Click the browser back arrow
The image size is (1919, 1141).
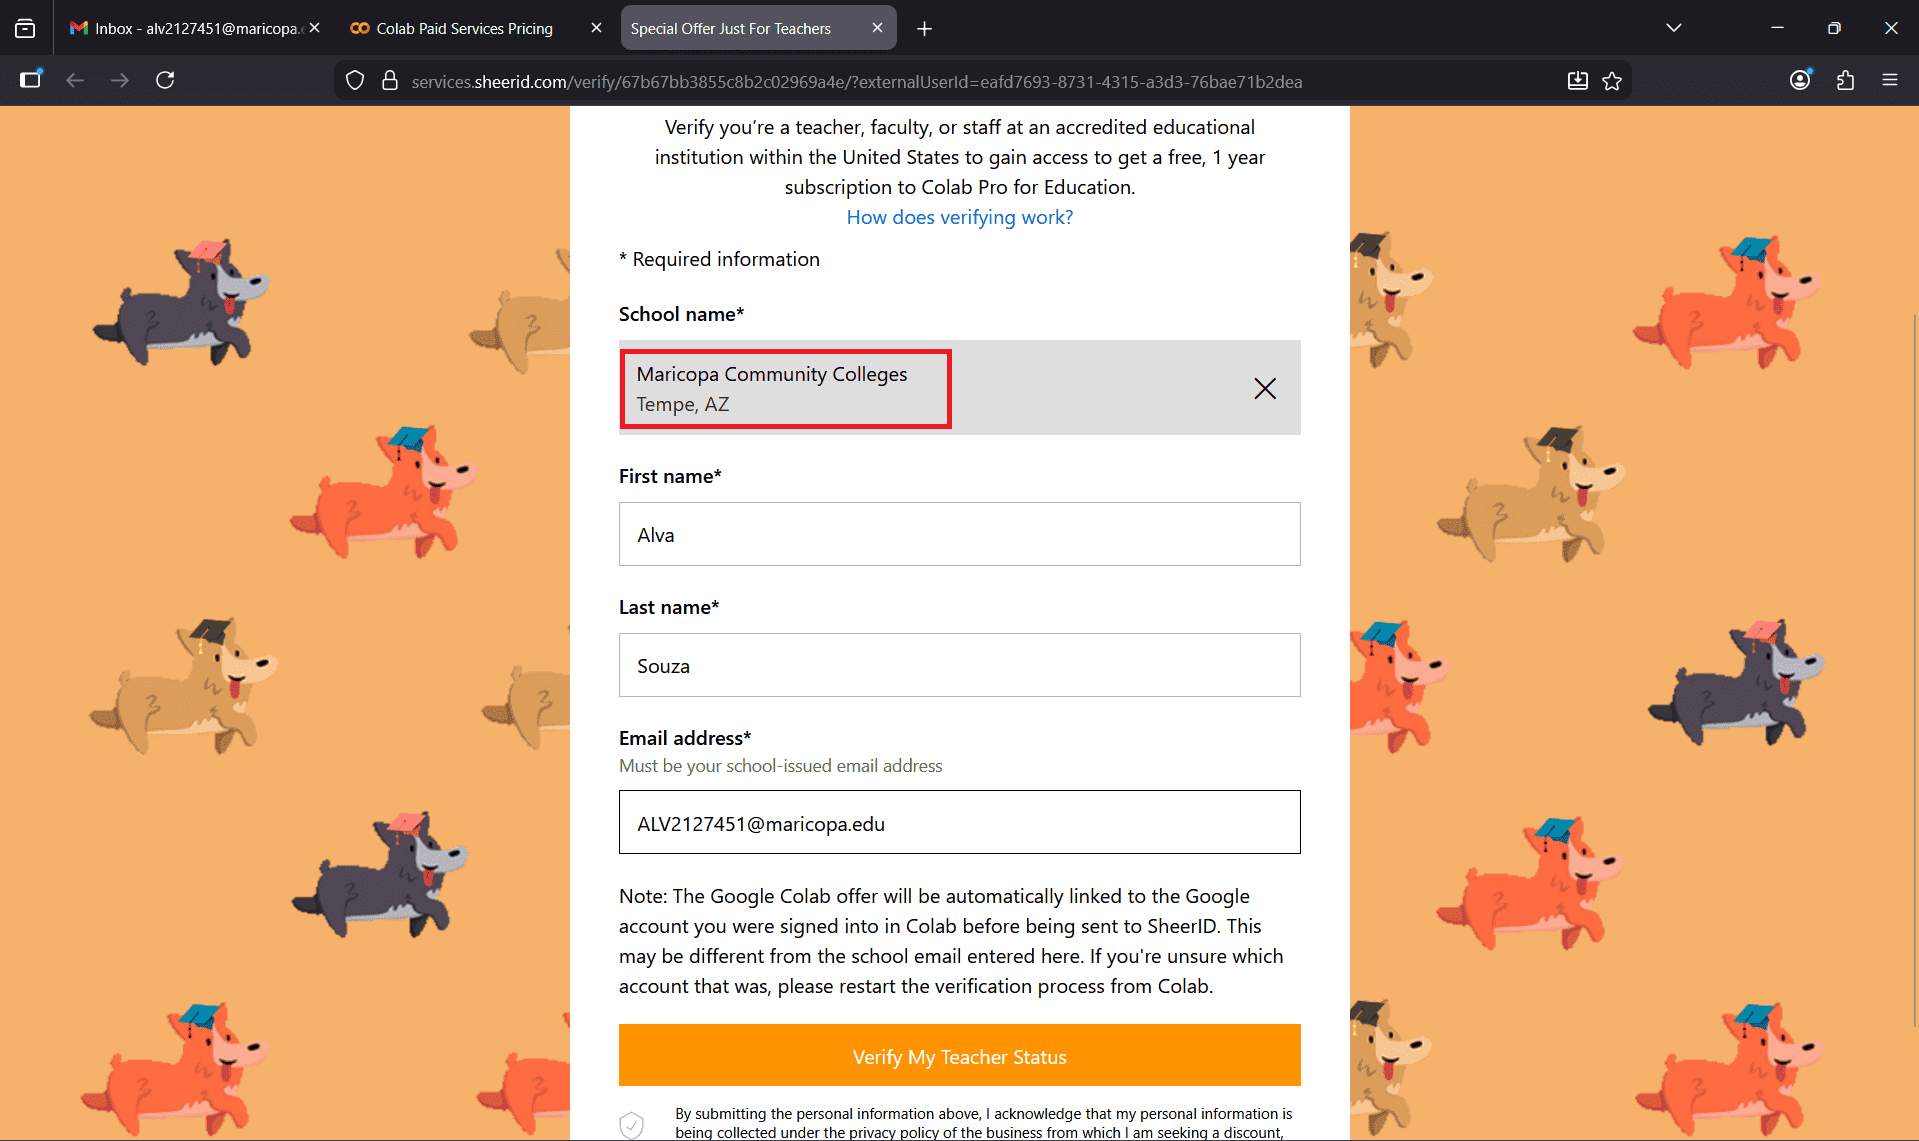75,80
